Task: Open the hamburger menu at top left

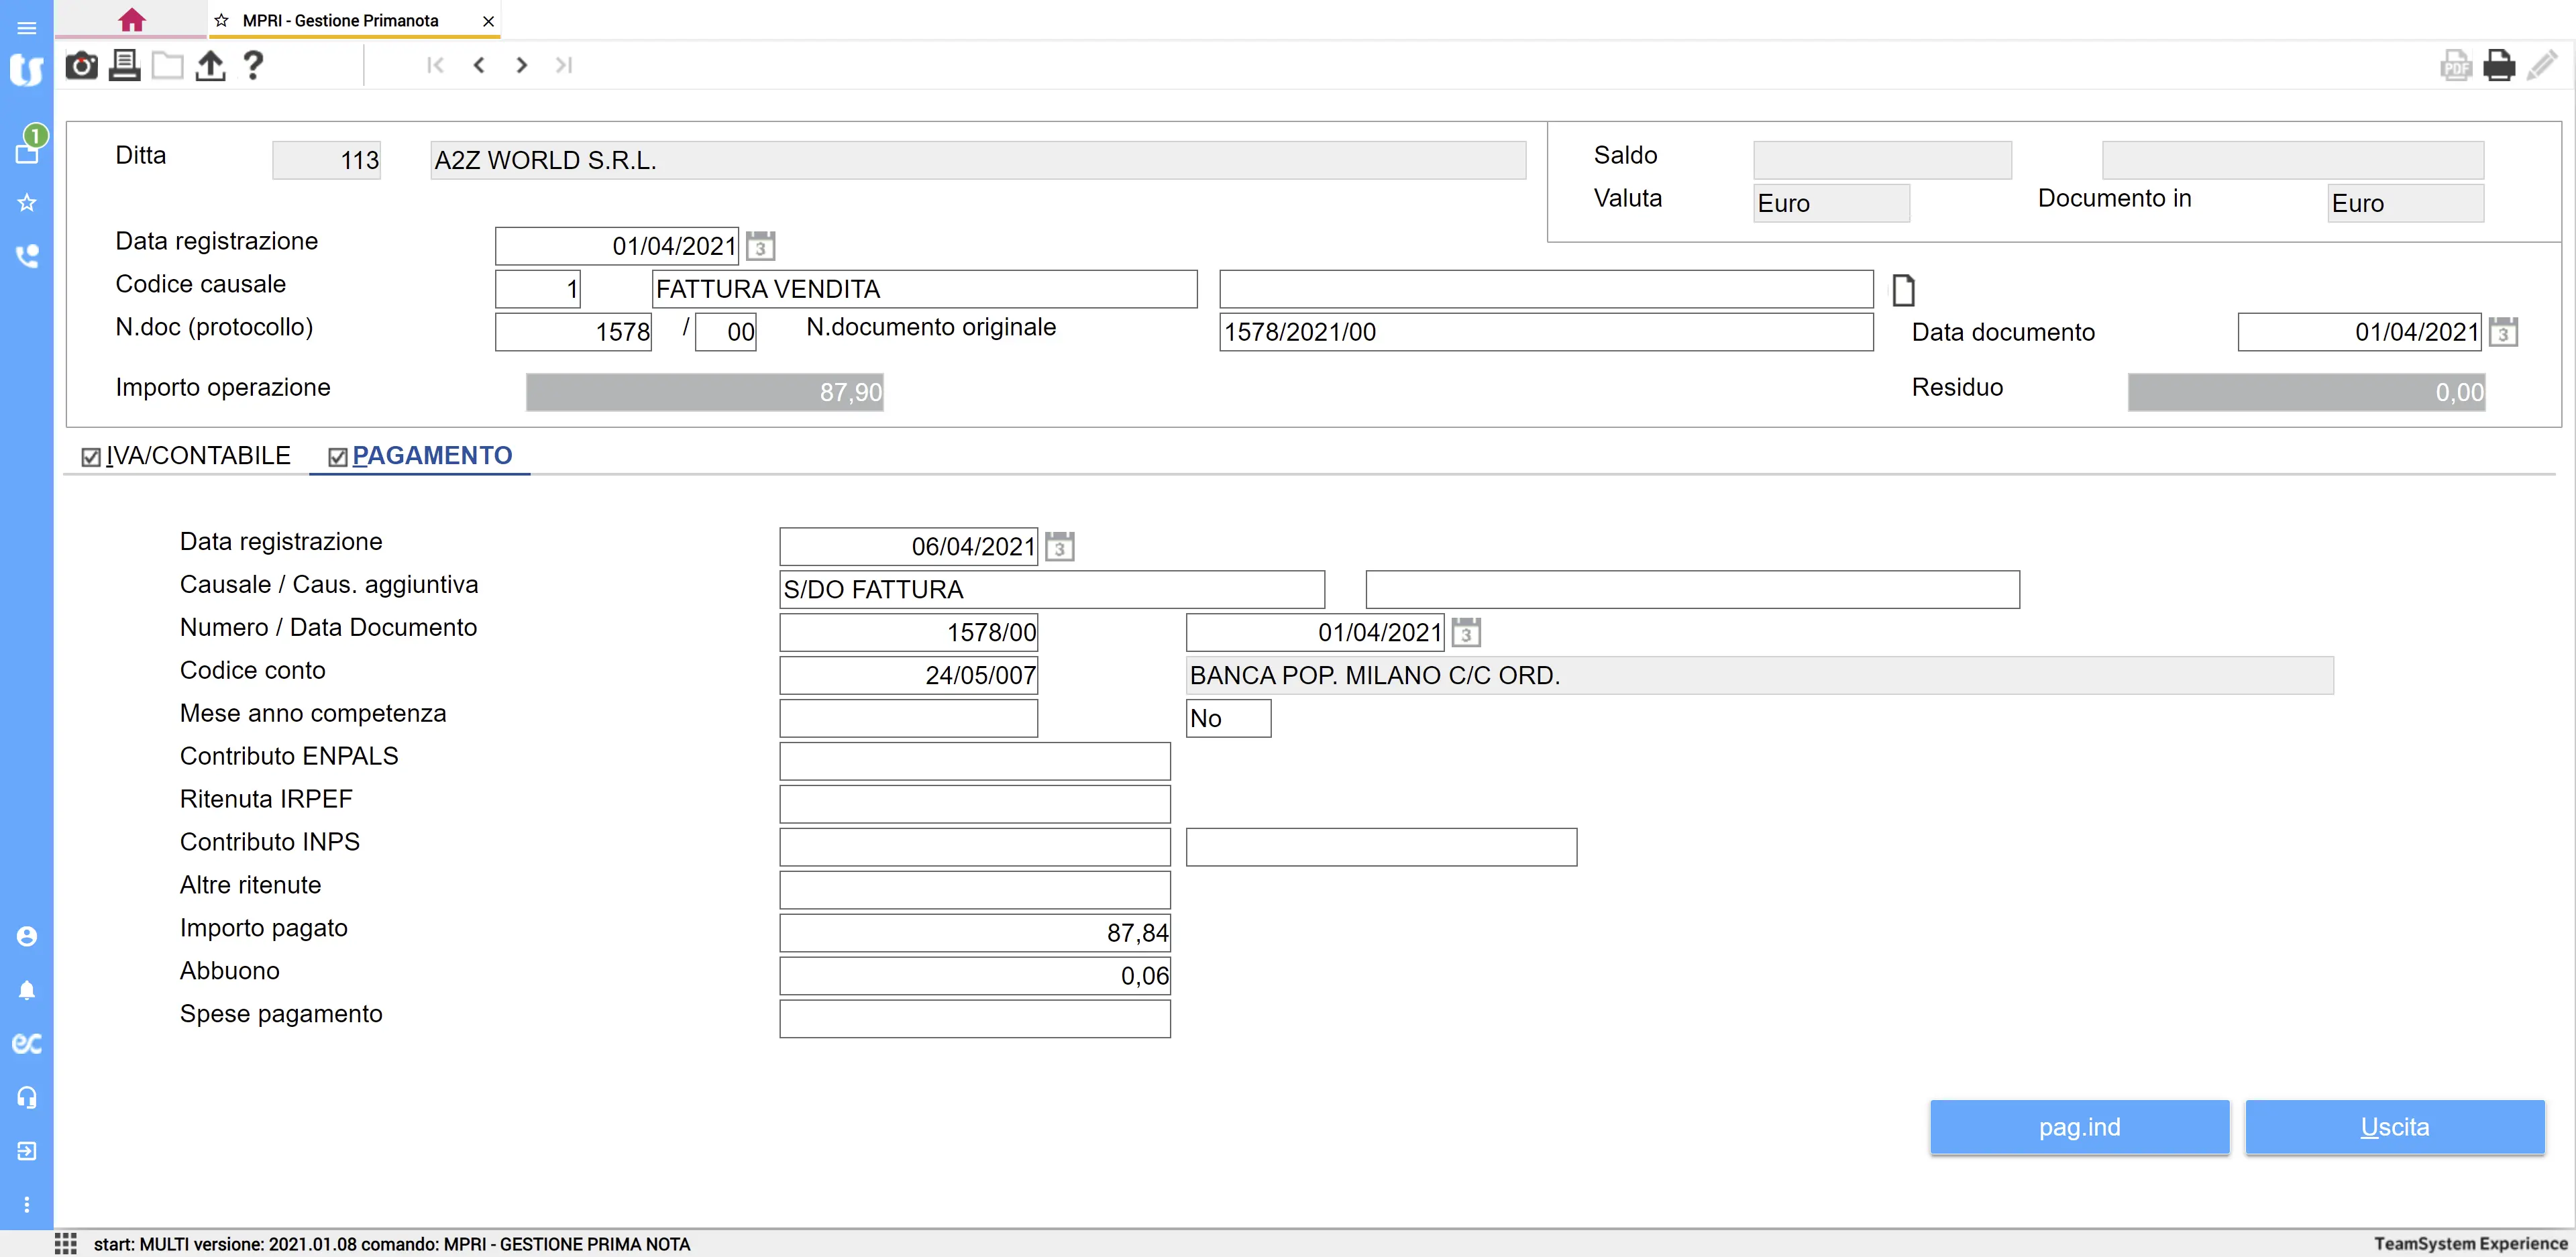Action: 27,28
